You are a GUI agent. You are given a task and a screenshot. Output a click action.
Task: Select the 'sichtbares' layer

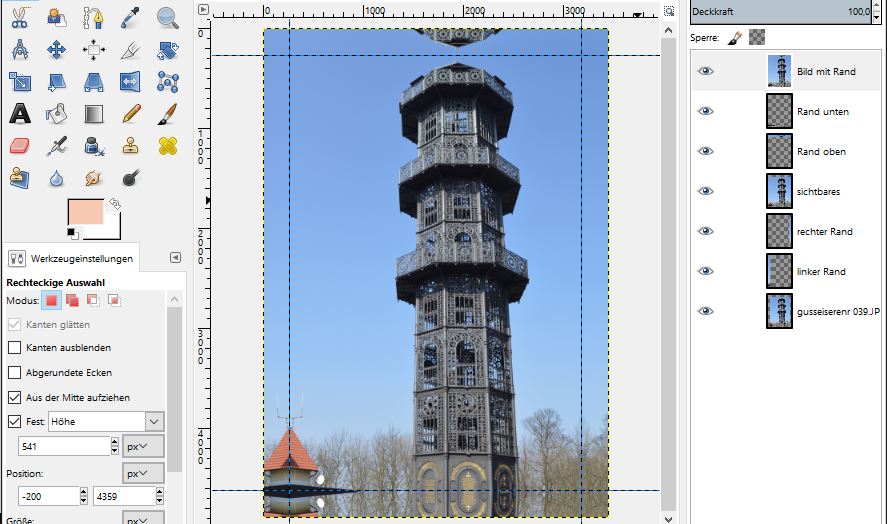(820, 191)
